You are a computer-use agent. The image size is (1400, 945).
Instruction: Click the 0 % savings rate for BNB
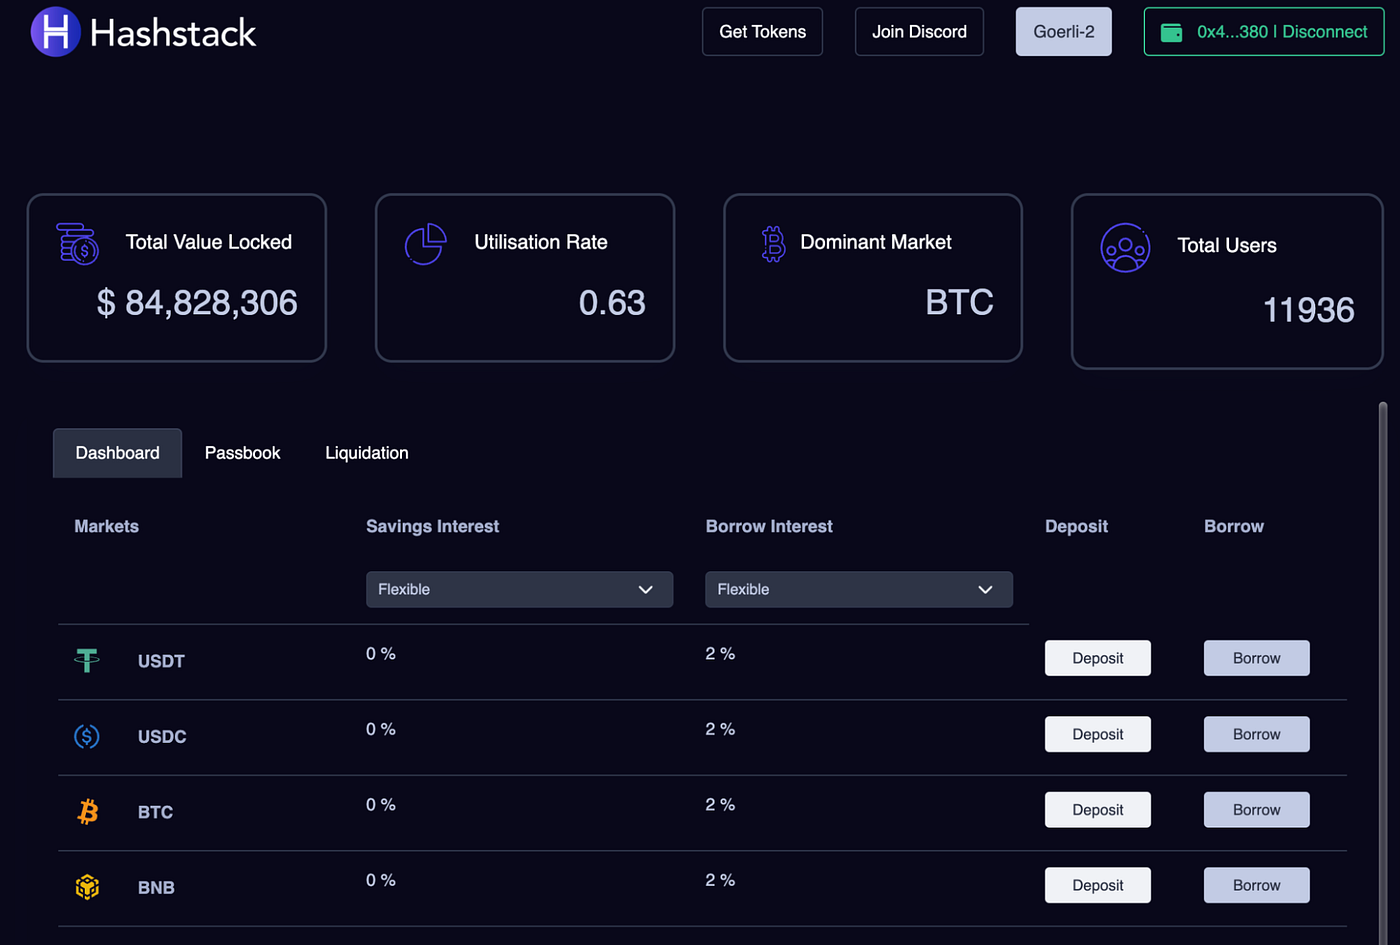(x=381, y=880)
